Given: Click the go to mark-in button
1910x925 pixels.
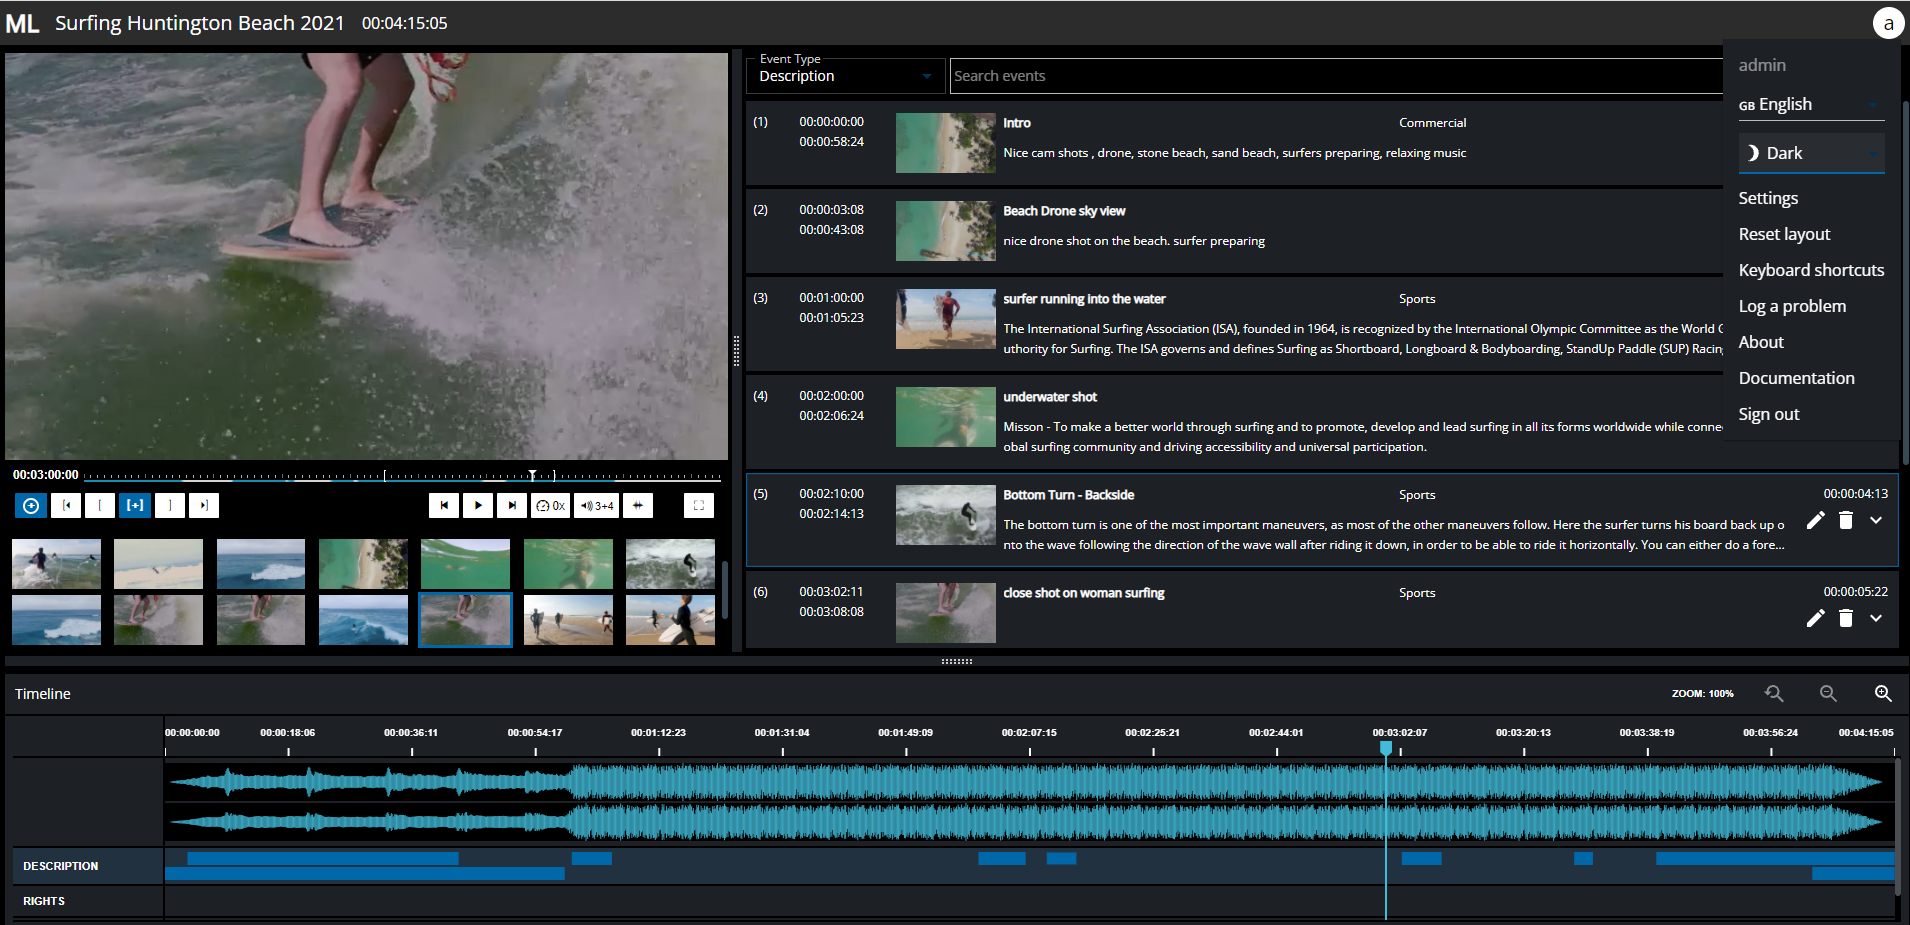Looking at the screenshot, I should point(66,506).
